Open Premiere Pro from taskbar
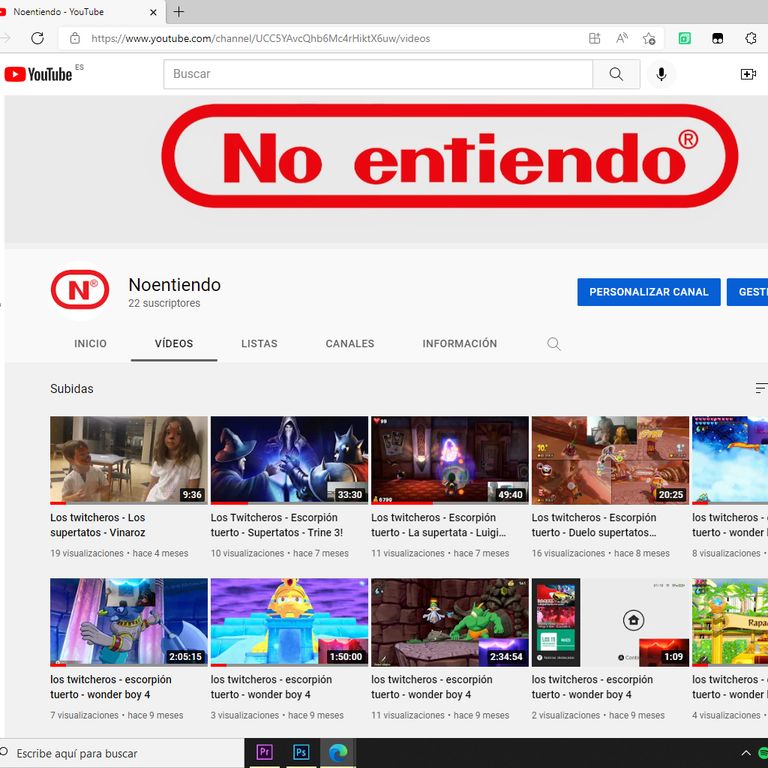 (264, 752)
